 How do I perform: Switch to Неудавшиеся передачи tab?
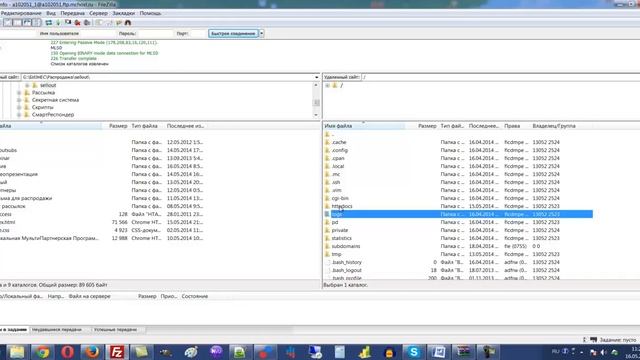click(x=57, y=329)
